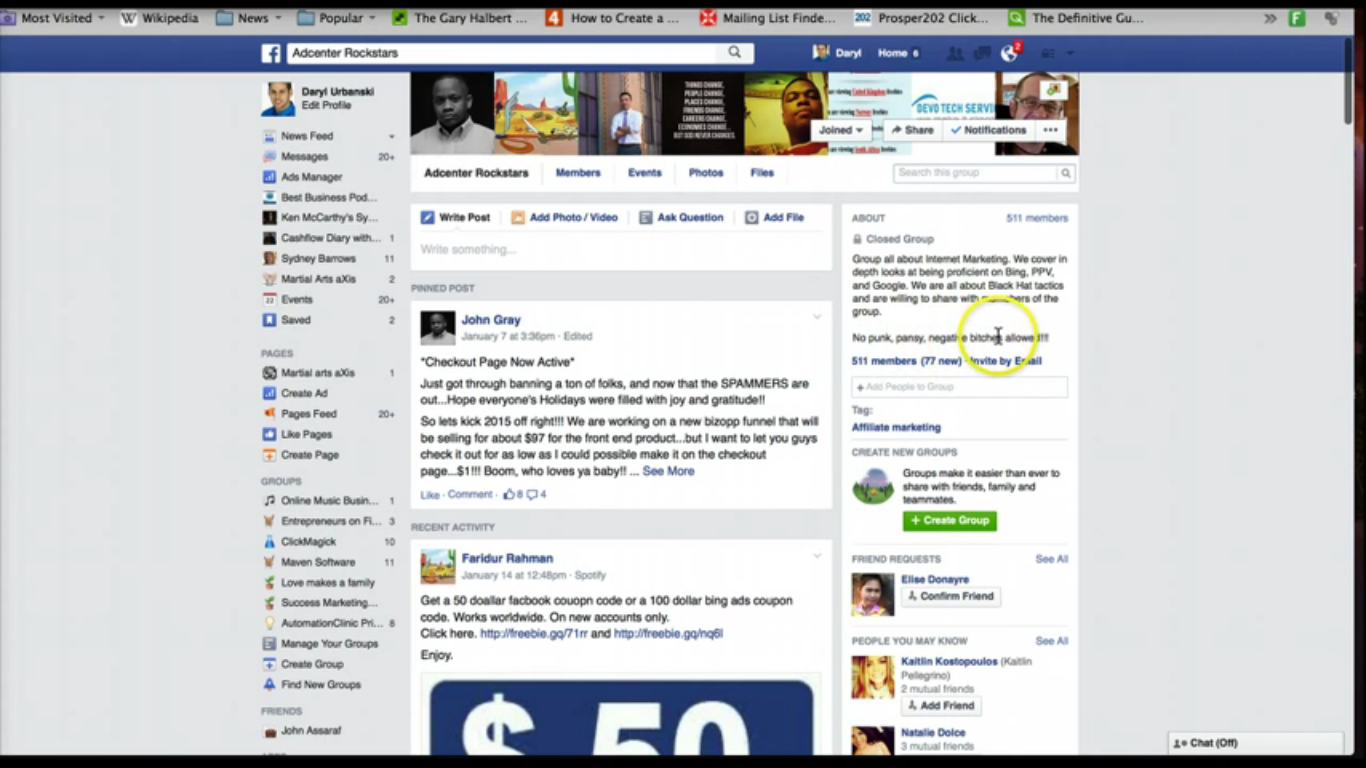Open privacy shortcuts lock icon

click(1048, 54)
